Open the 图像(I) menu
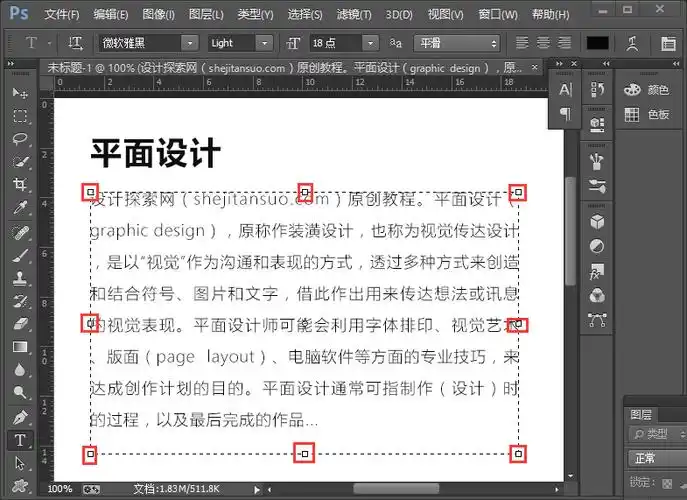The width and height of the screenshot is (687, 500). tap(158, 14)
